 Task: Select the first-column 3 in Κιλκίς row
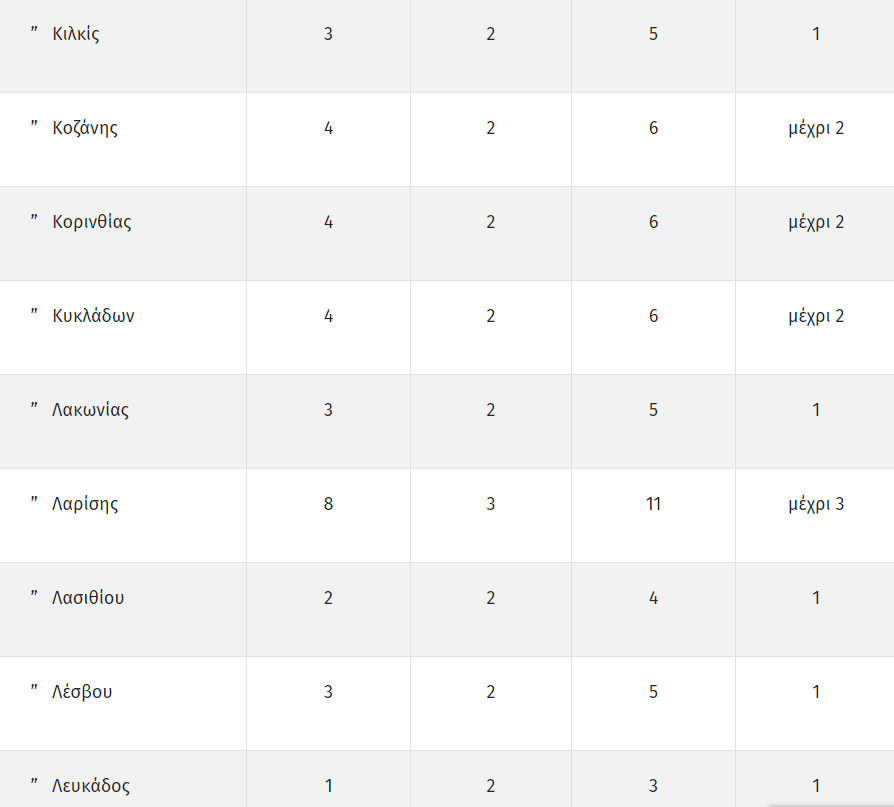point(328,34)
